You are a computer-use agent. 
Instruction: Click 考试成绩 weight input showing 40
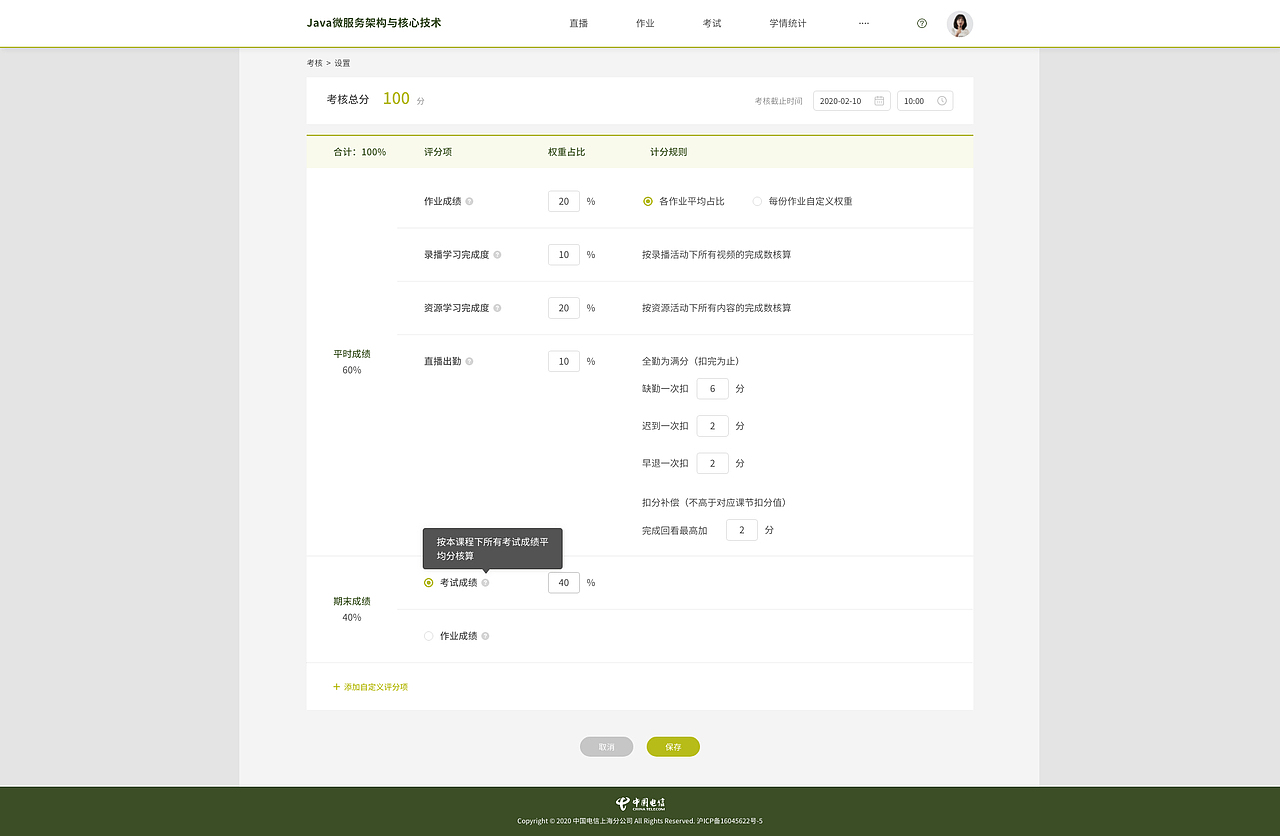point(564,582)
